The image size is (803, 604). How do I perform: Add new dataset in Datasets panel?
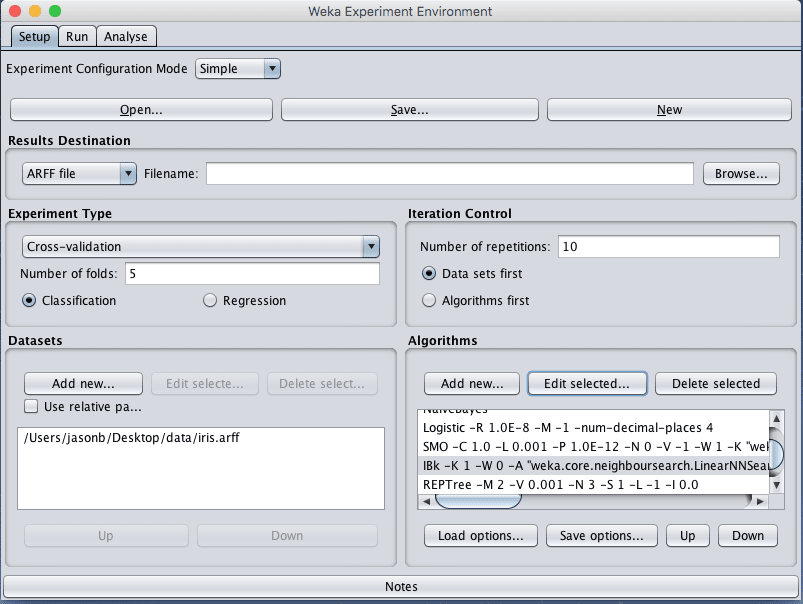pos(83,384)
